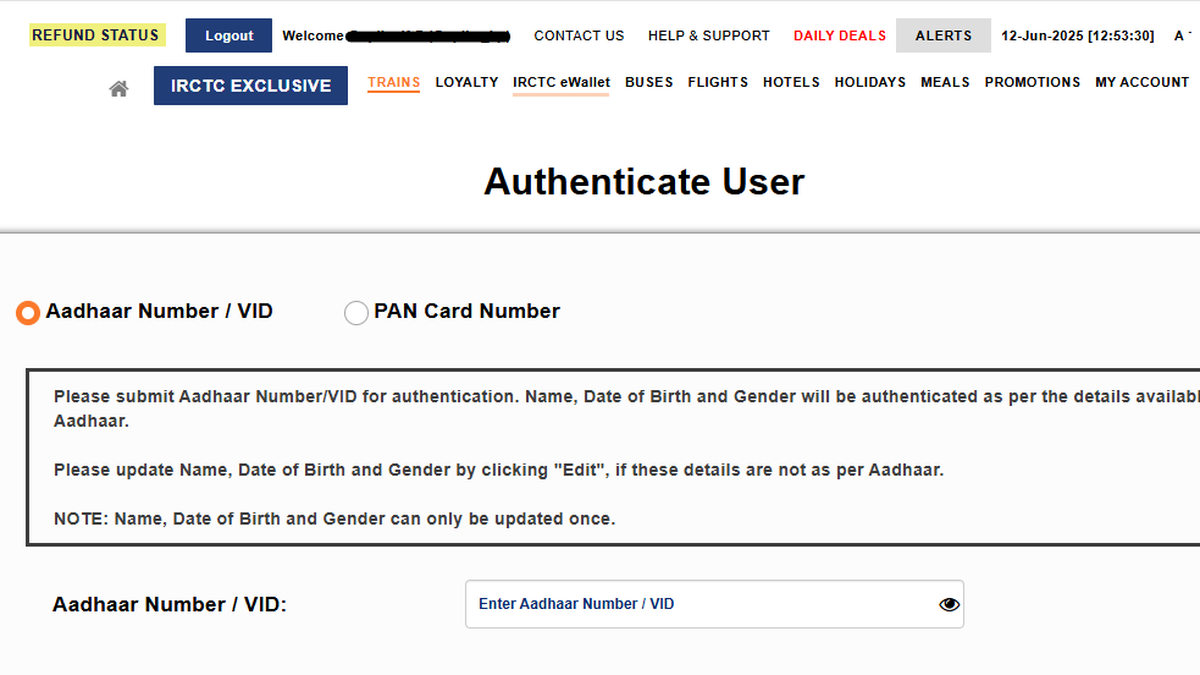Select the Aadhaar Number / VID radio button
1200x675 pixels.
pyautogui.click(x=27, y=312)
